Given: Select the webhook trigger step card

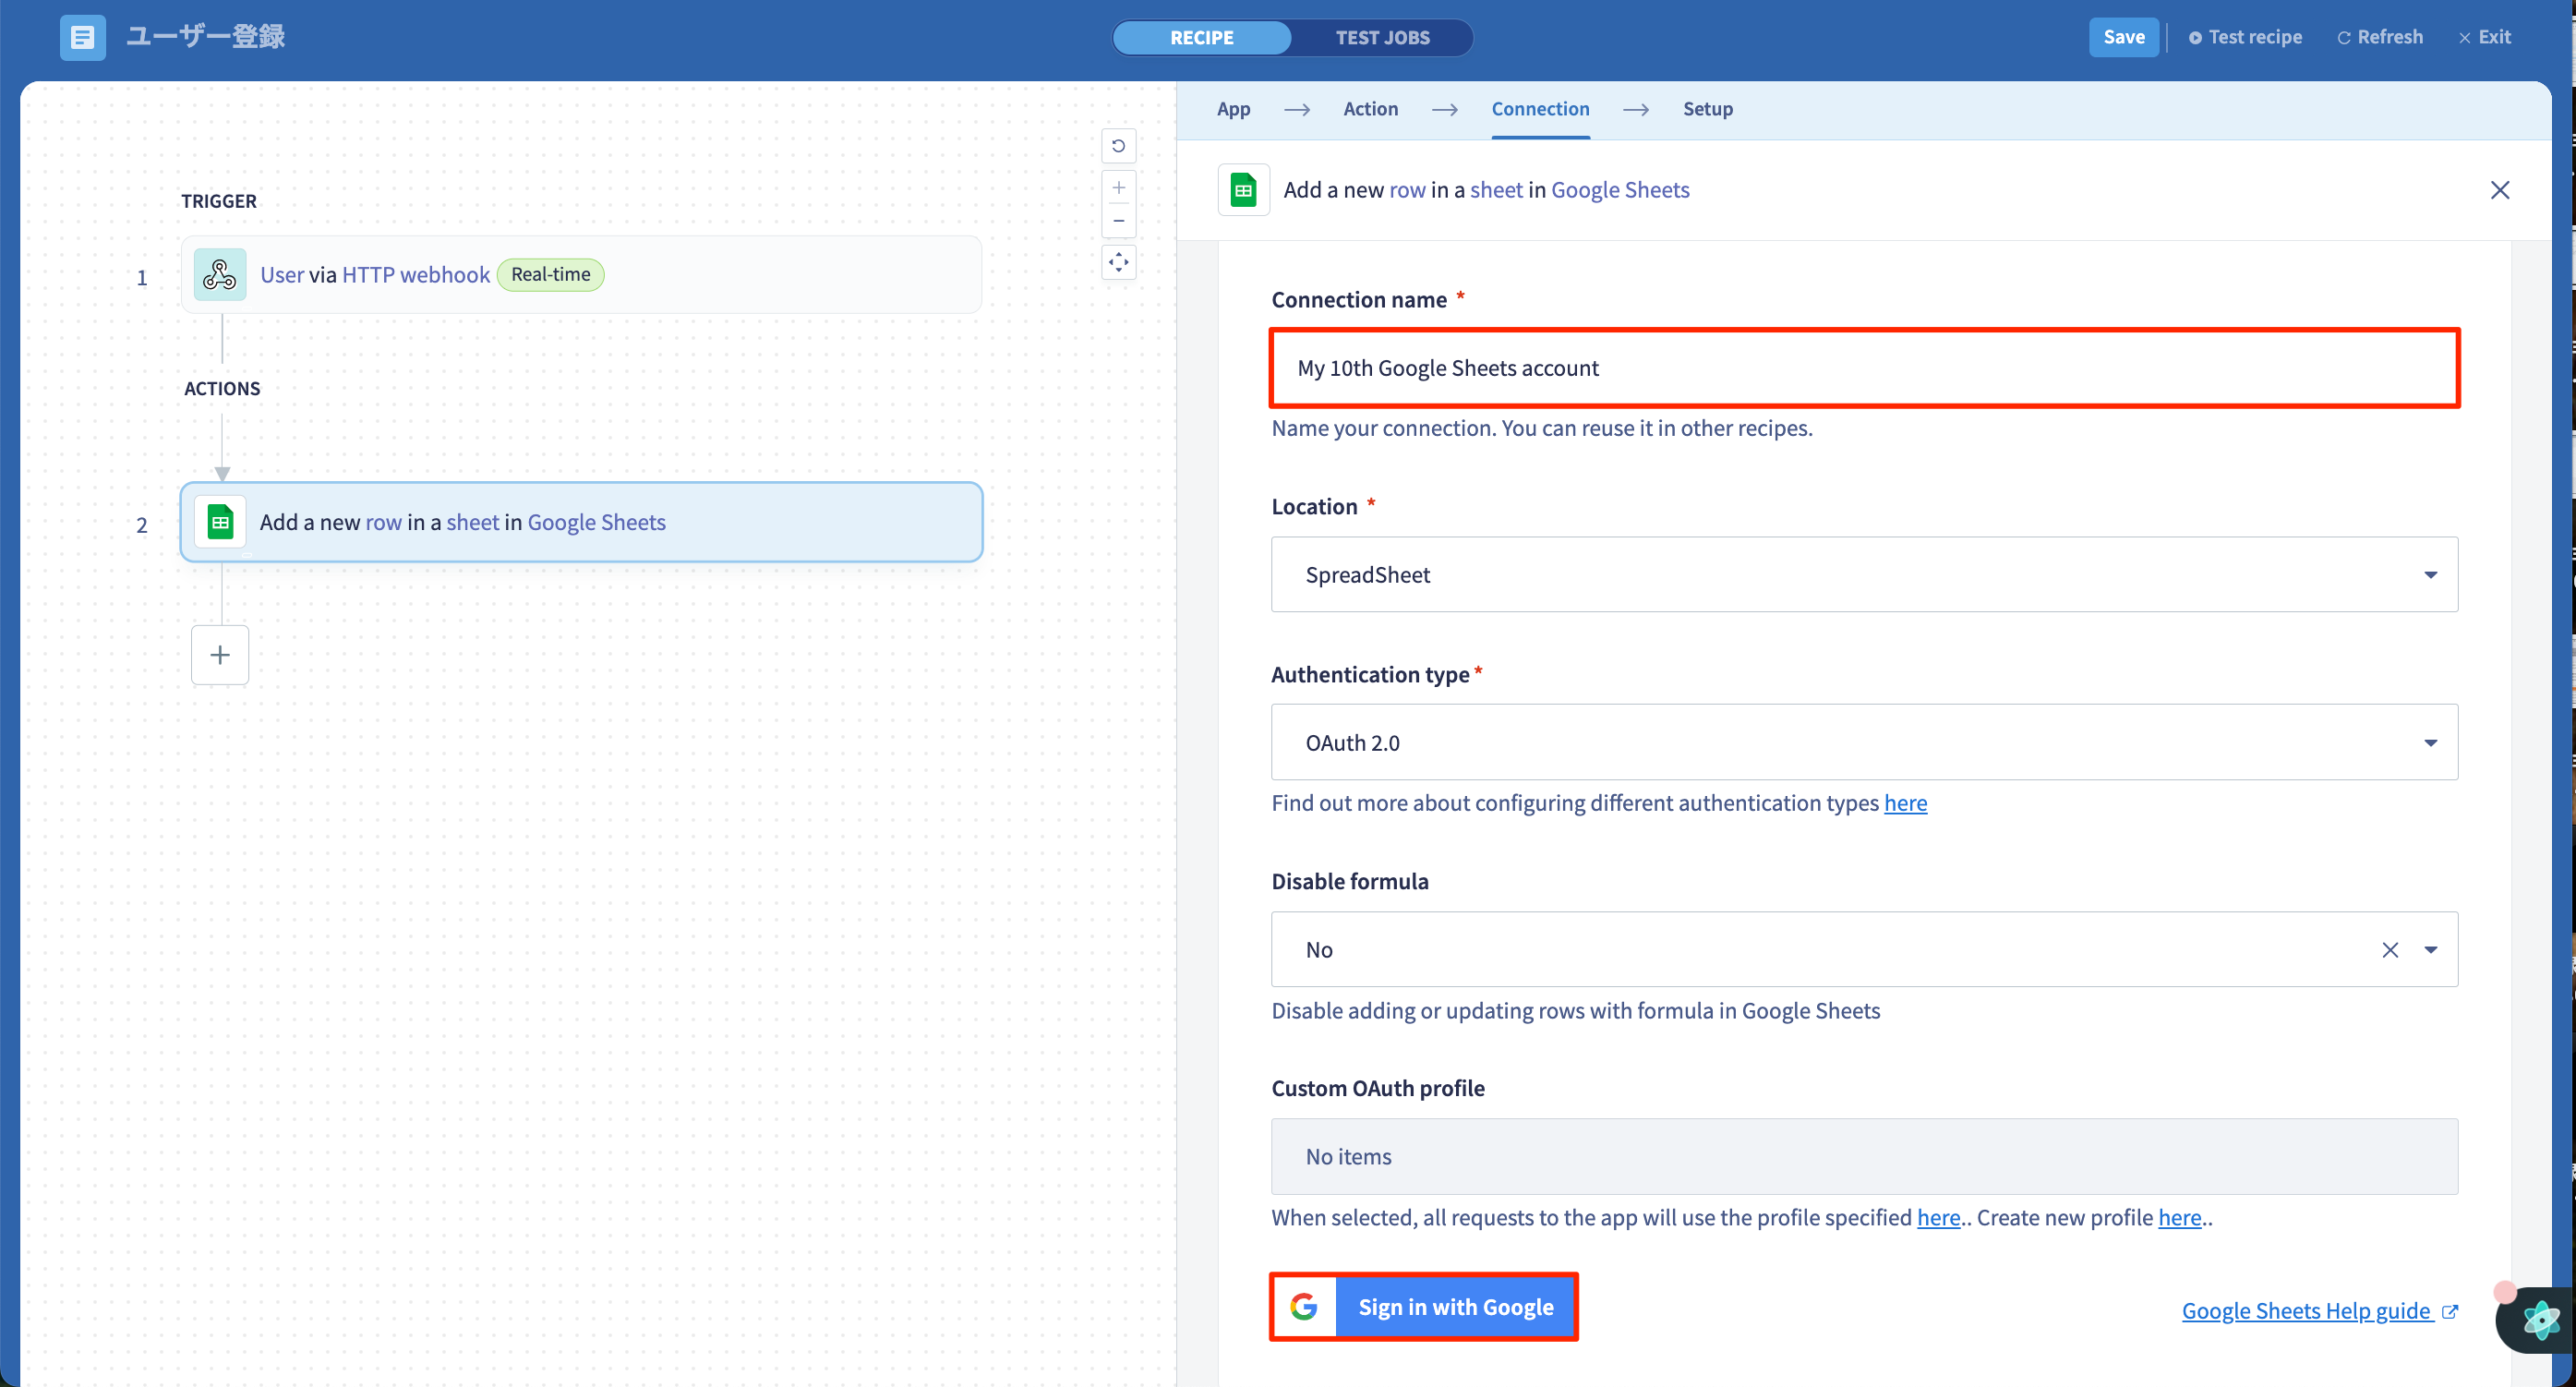Looking at the screenshot, I should [581, 275].
